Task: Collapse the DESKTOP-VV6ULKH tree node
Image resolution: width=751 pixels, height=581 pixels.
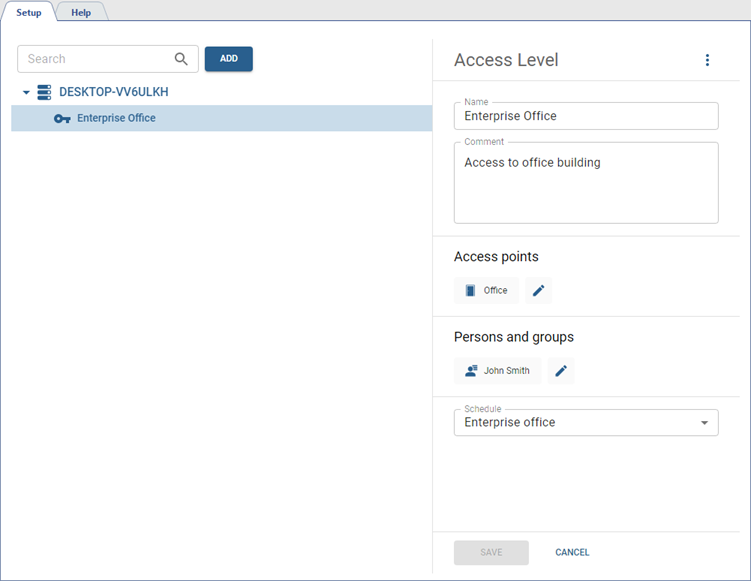Action: coord(26,92)
